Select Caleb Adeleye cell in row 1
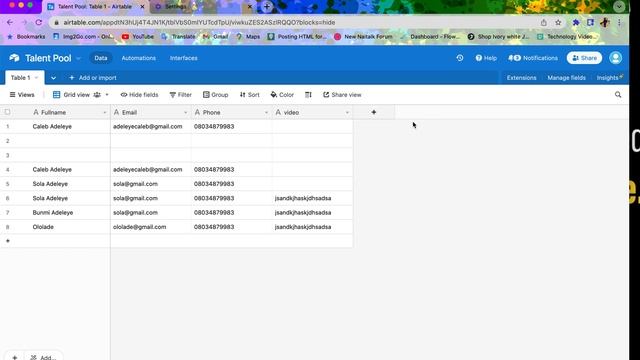This screenshot has width=640, height=360. (69, 127)
